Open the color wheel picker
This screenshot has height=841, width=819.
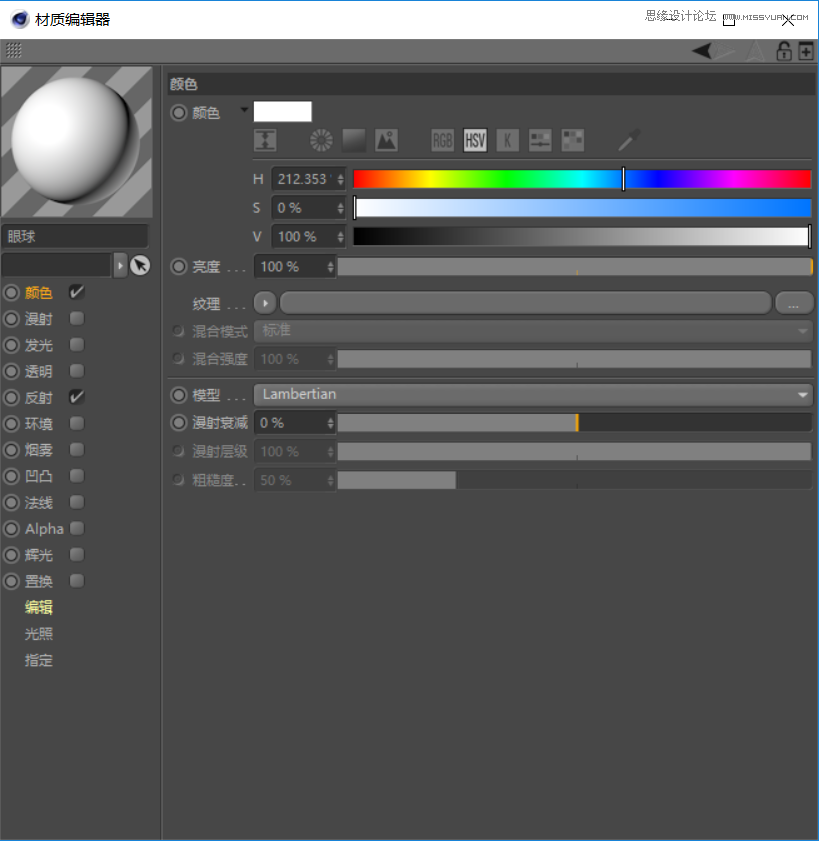point(320,140)
